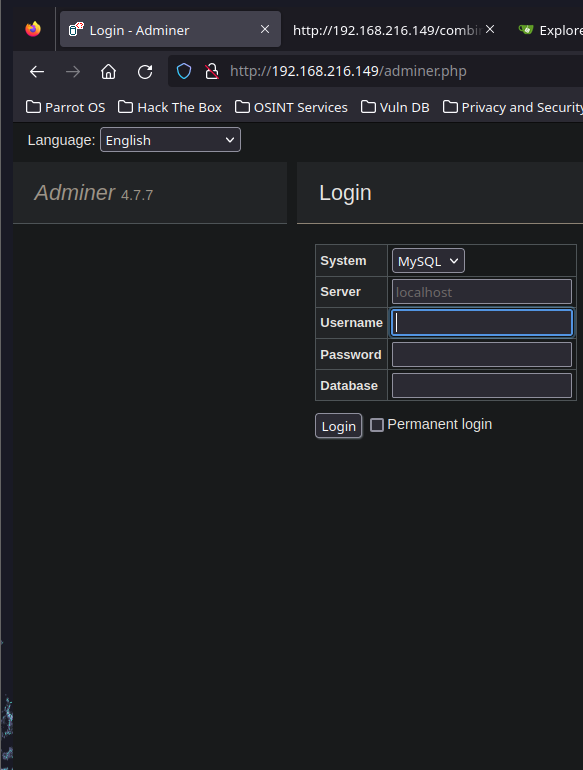
Task: Click the insecure connection padlock icon
Action: pyautogui.click(x=212, y=71)
